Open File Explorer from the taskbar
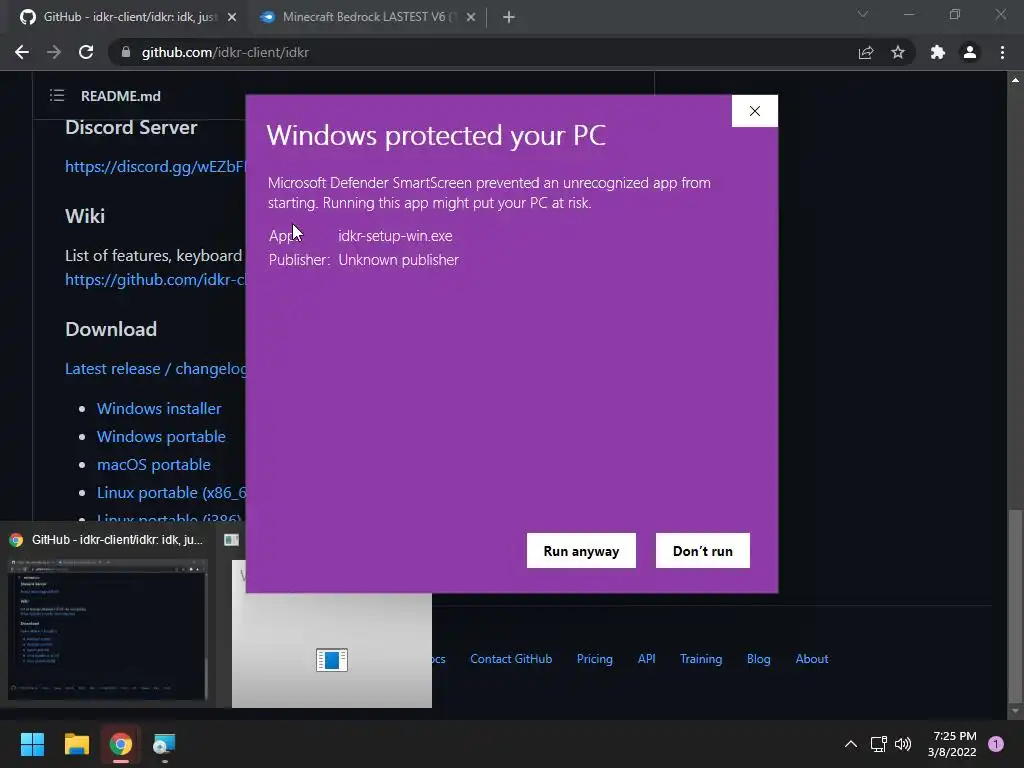 click(x=76, y=744)
